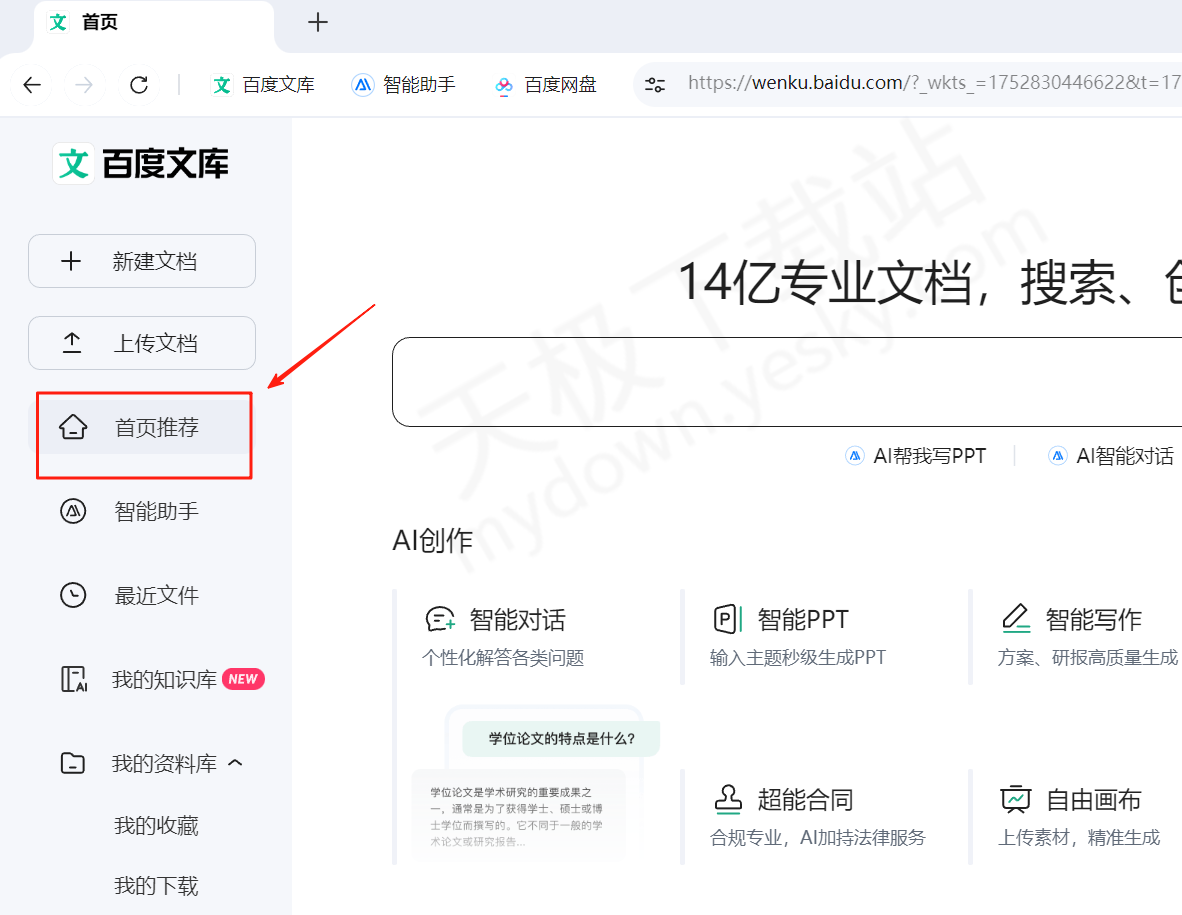This screenshot has width=1182, height=915.
Task: Click the clock icon beside 最近文件
Action: tap(73, 595)
